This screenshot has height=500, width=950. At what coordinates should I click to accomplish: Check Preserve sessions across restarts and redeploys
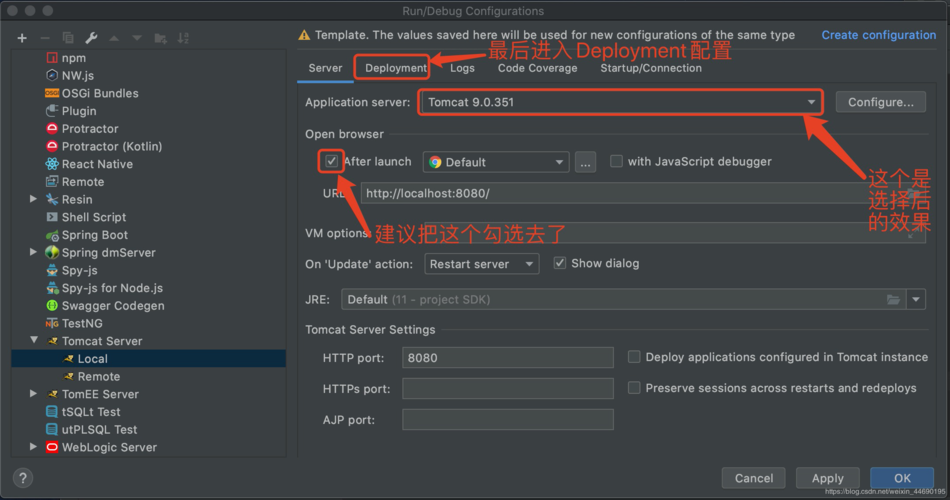pyautogui.click(x=634, y=388)
